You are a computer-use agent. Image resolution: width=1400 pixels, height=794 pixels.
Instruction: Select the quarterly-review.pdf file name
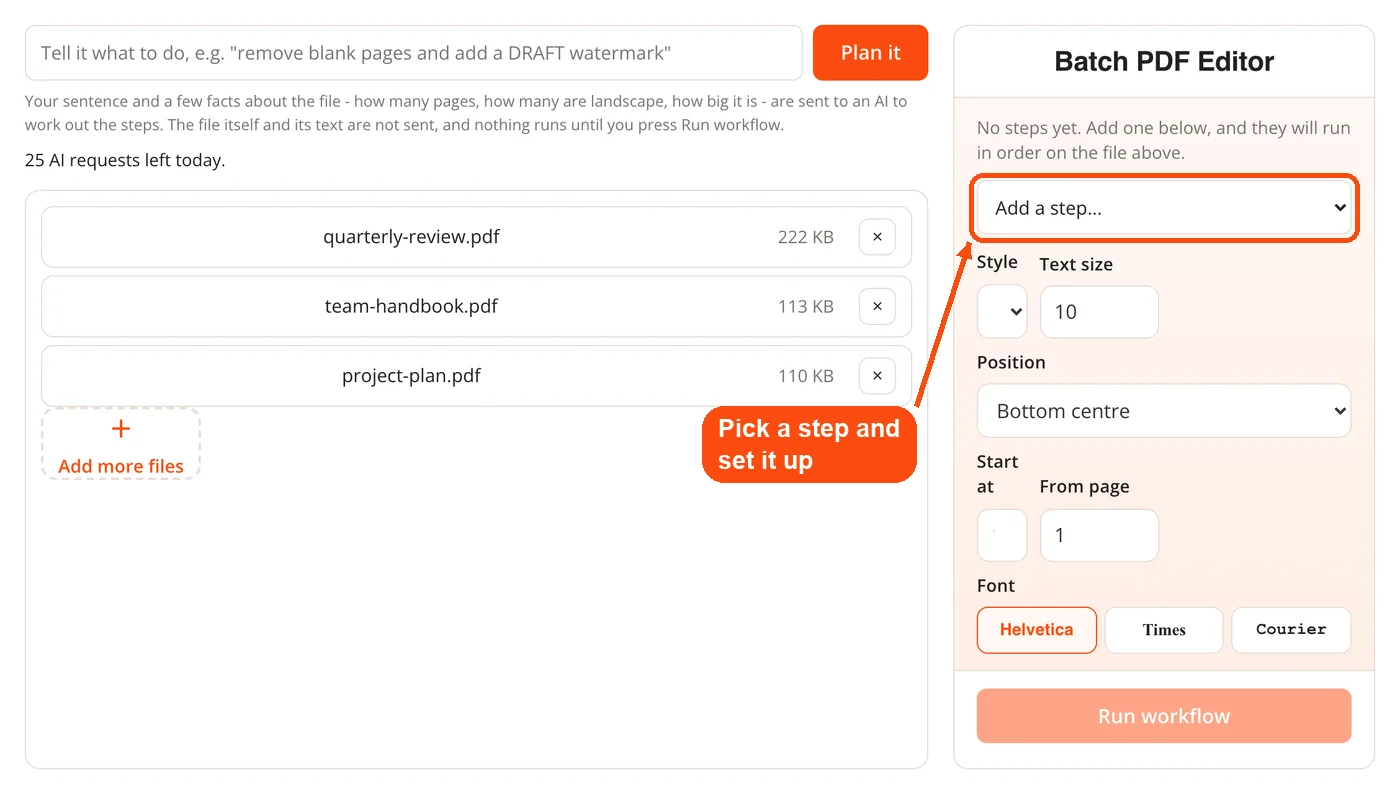coord(411,237)
